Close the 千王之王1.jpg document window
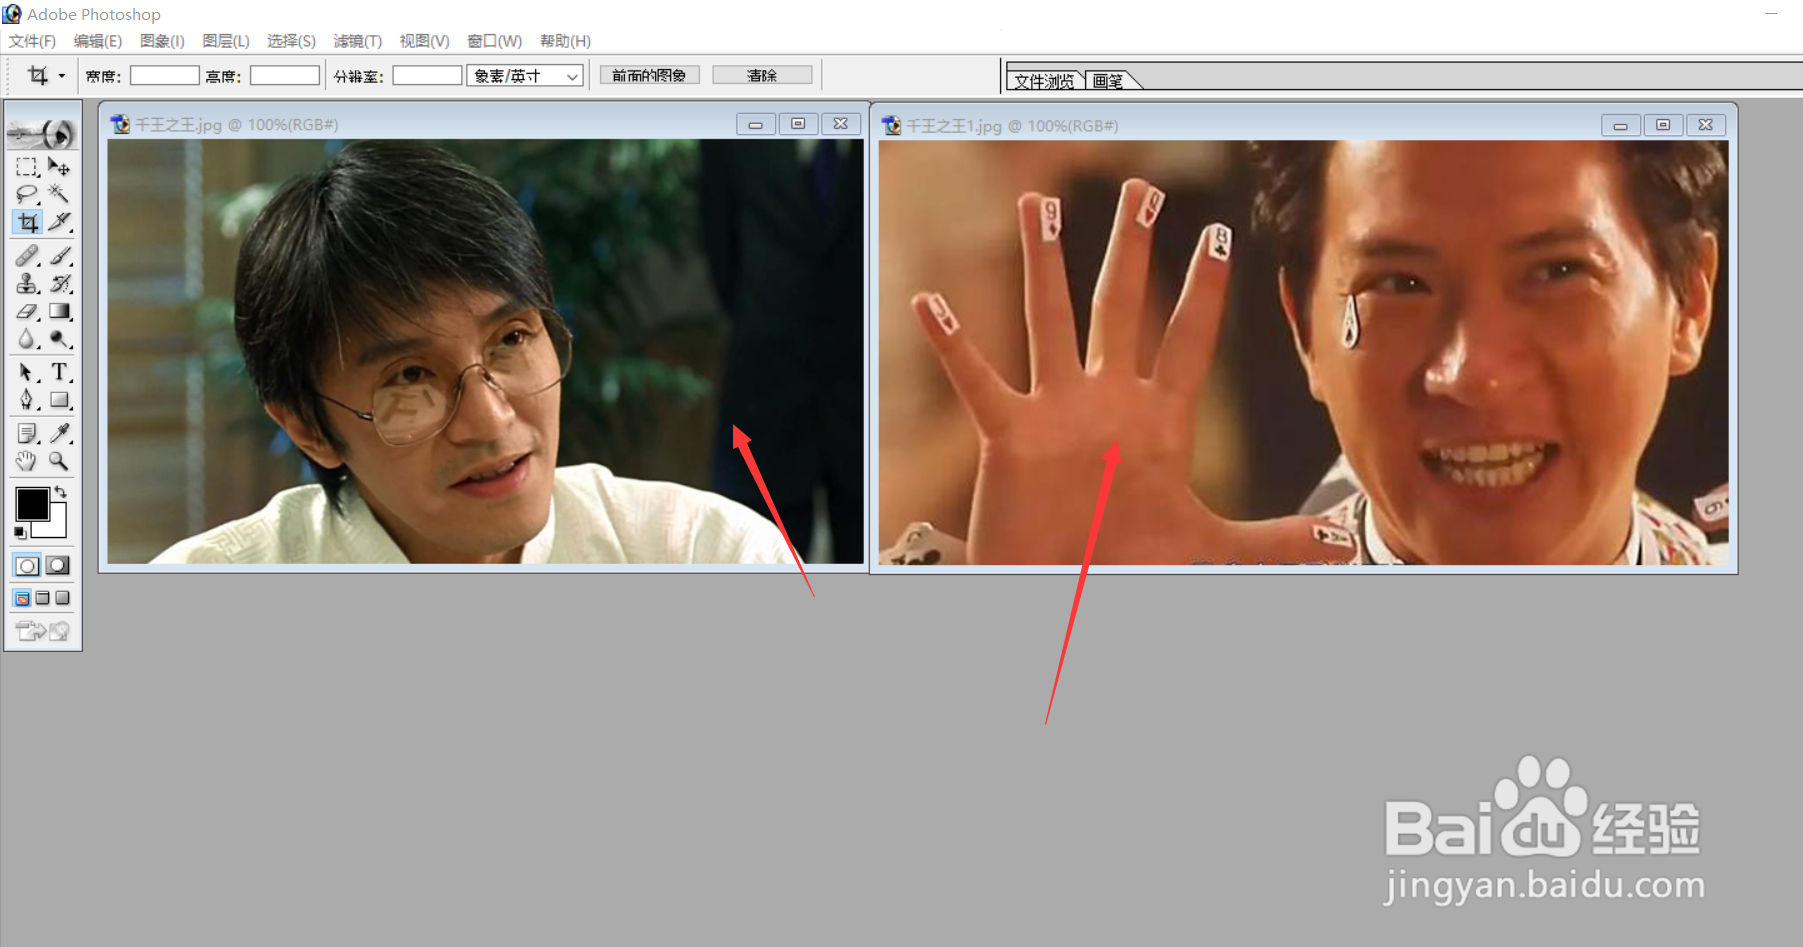Viewport: 1803px width, 947px height. click(x=1706, y=125)
